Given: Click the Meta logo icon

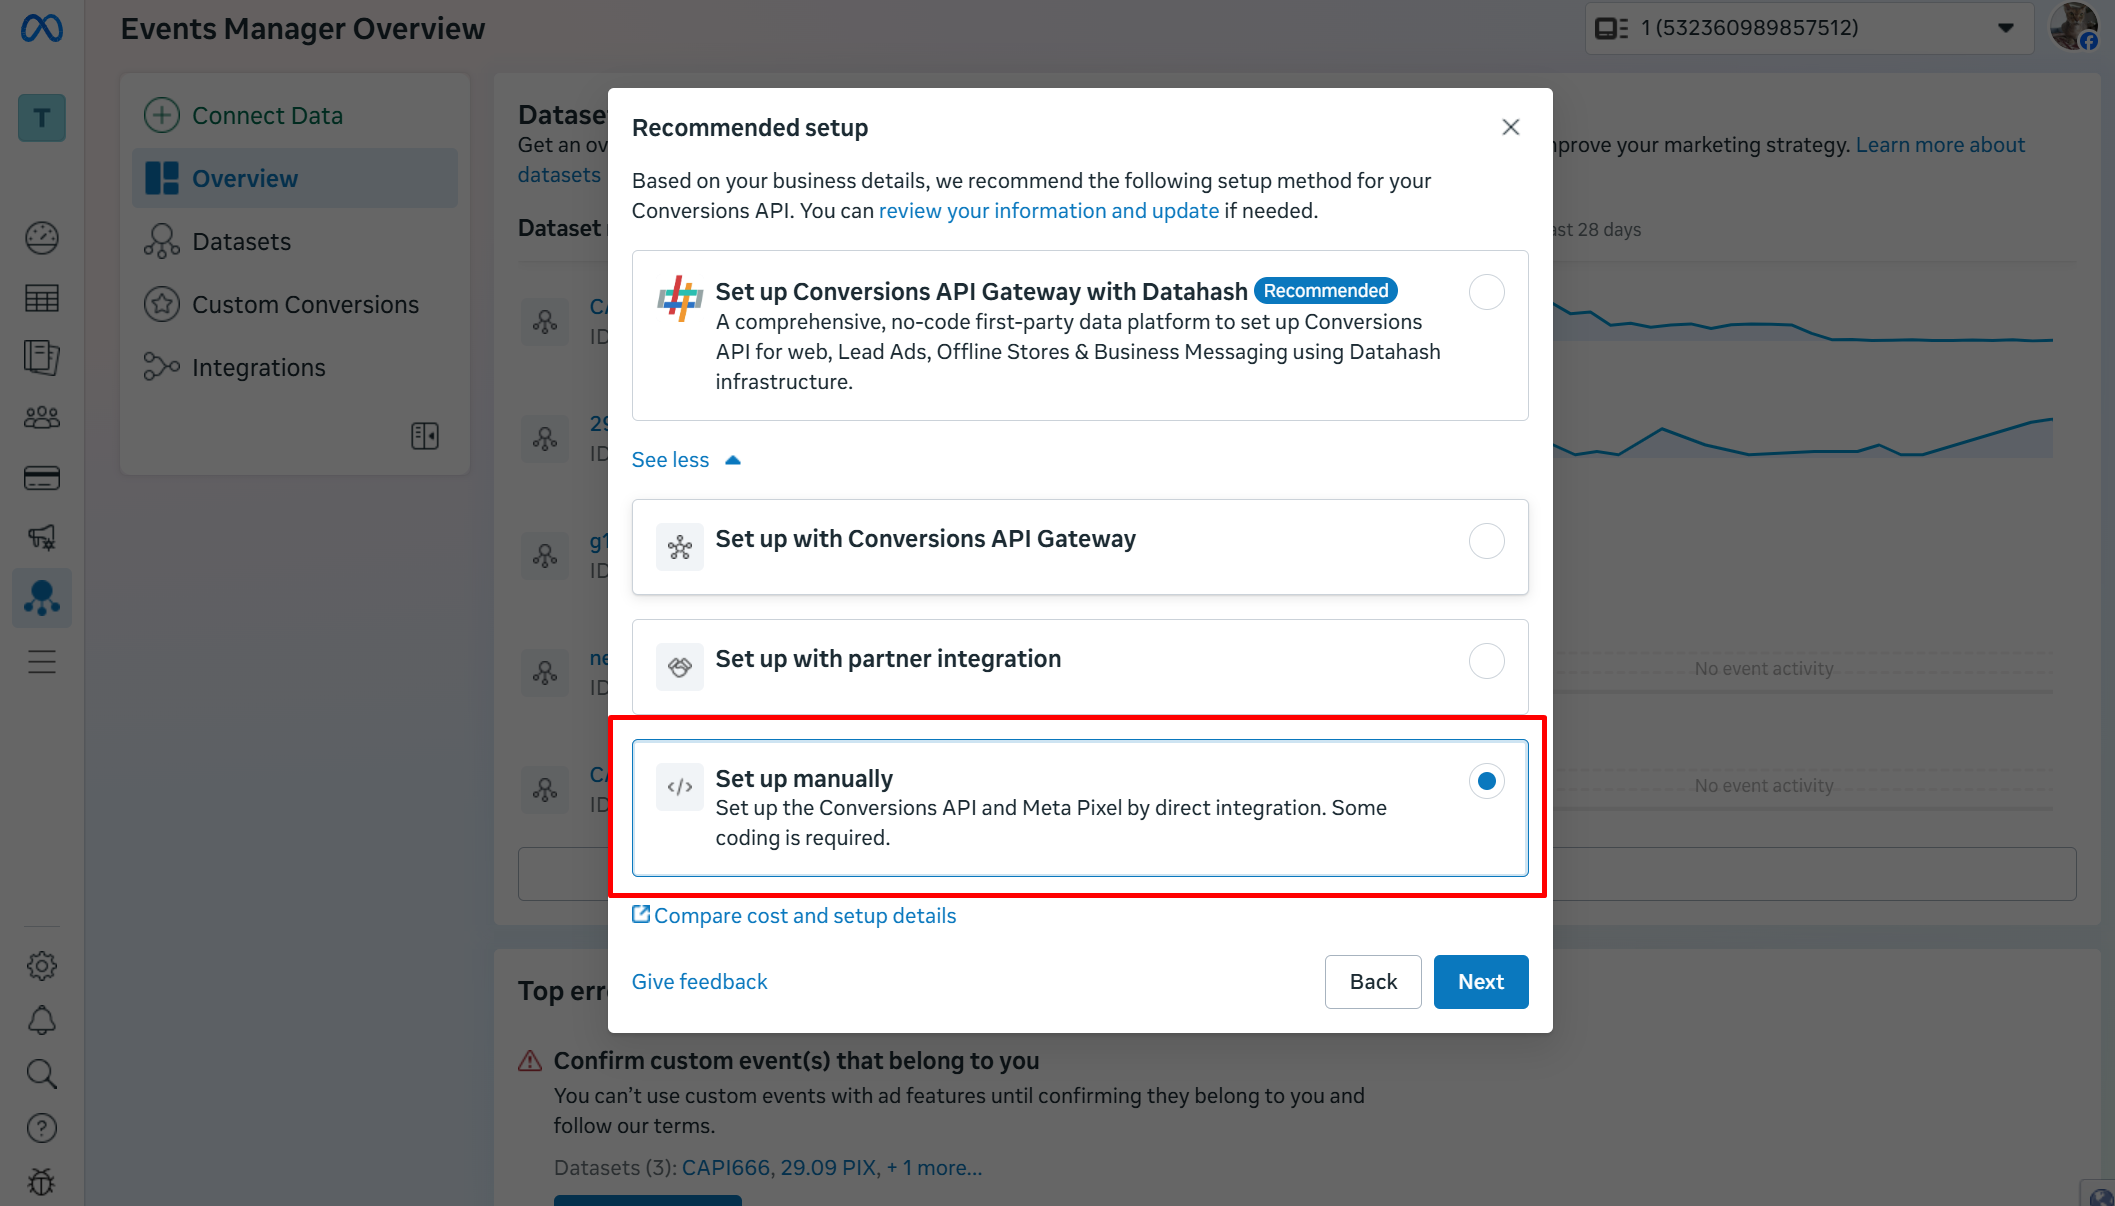Looking at the screenshot, I should coord(42,29).
